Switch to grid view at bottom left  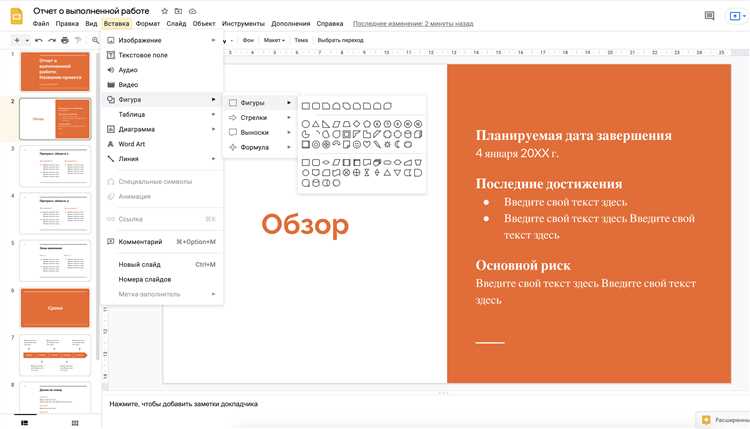pyautogui.click(x=75, y=423)
